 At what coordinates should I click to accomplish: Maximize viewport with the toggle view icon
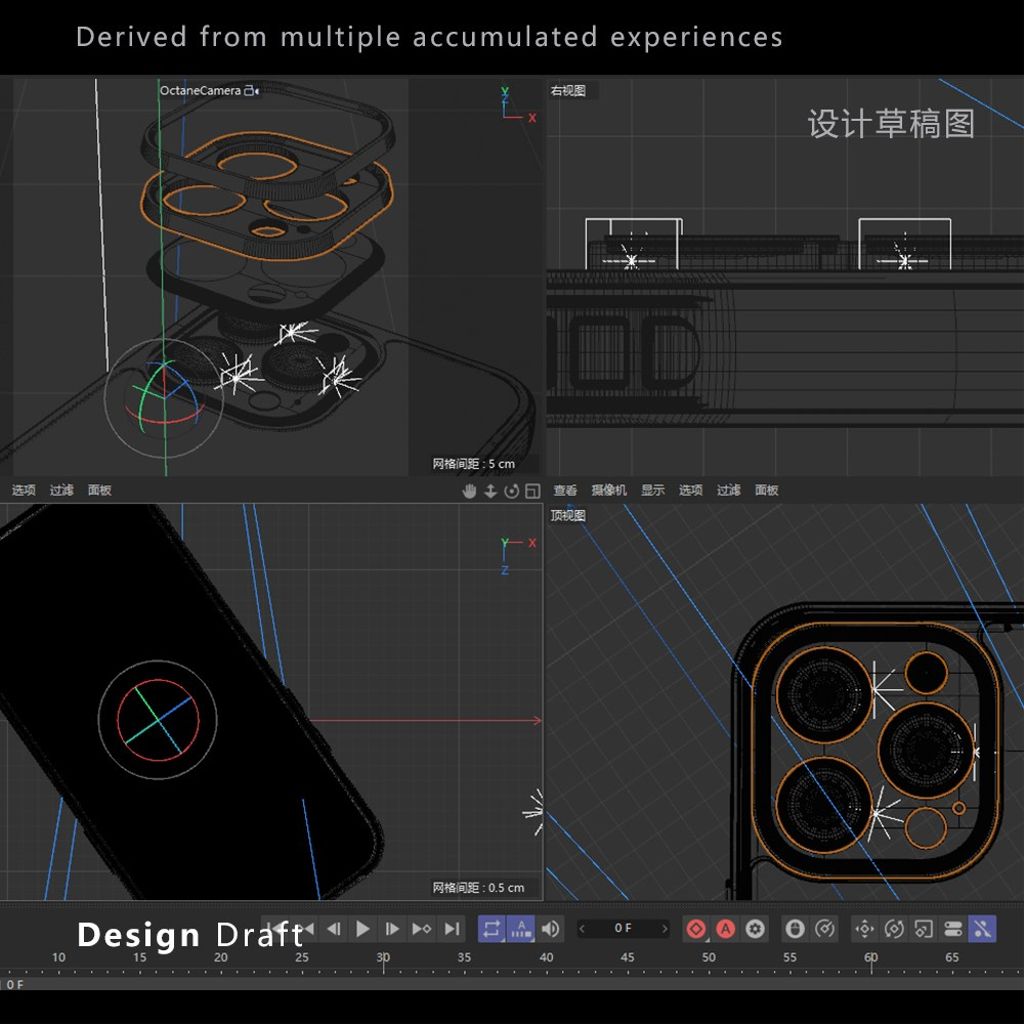(532, 491)
